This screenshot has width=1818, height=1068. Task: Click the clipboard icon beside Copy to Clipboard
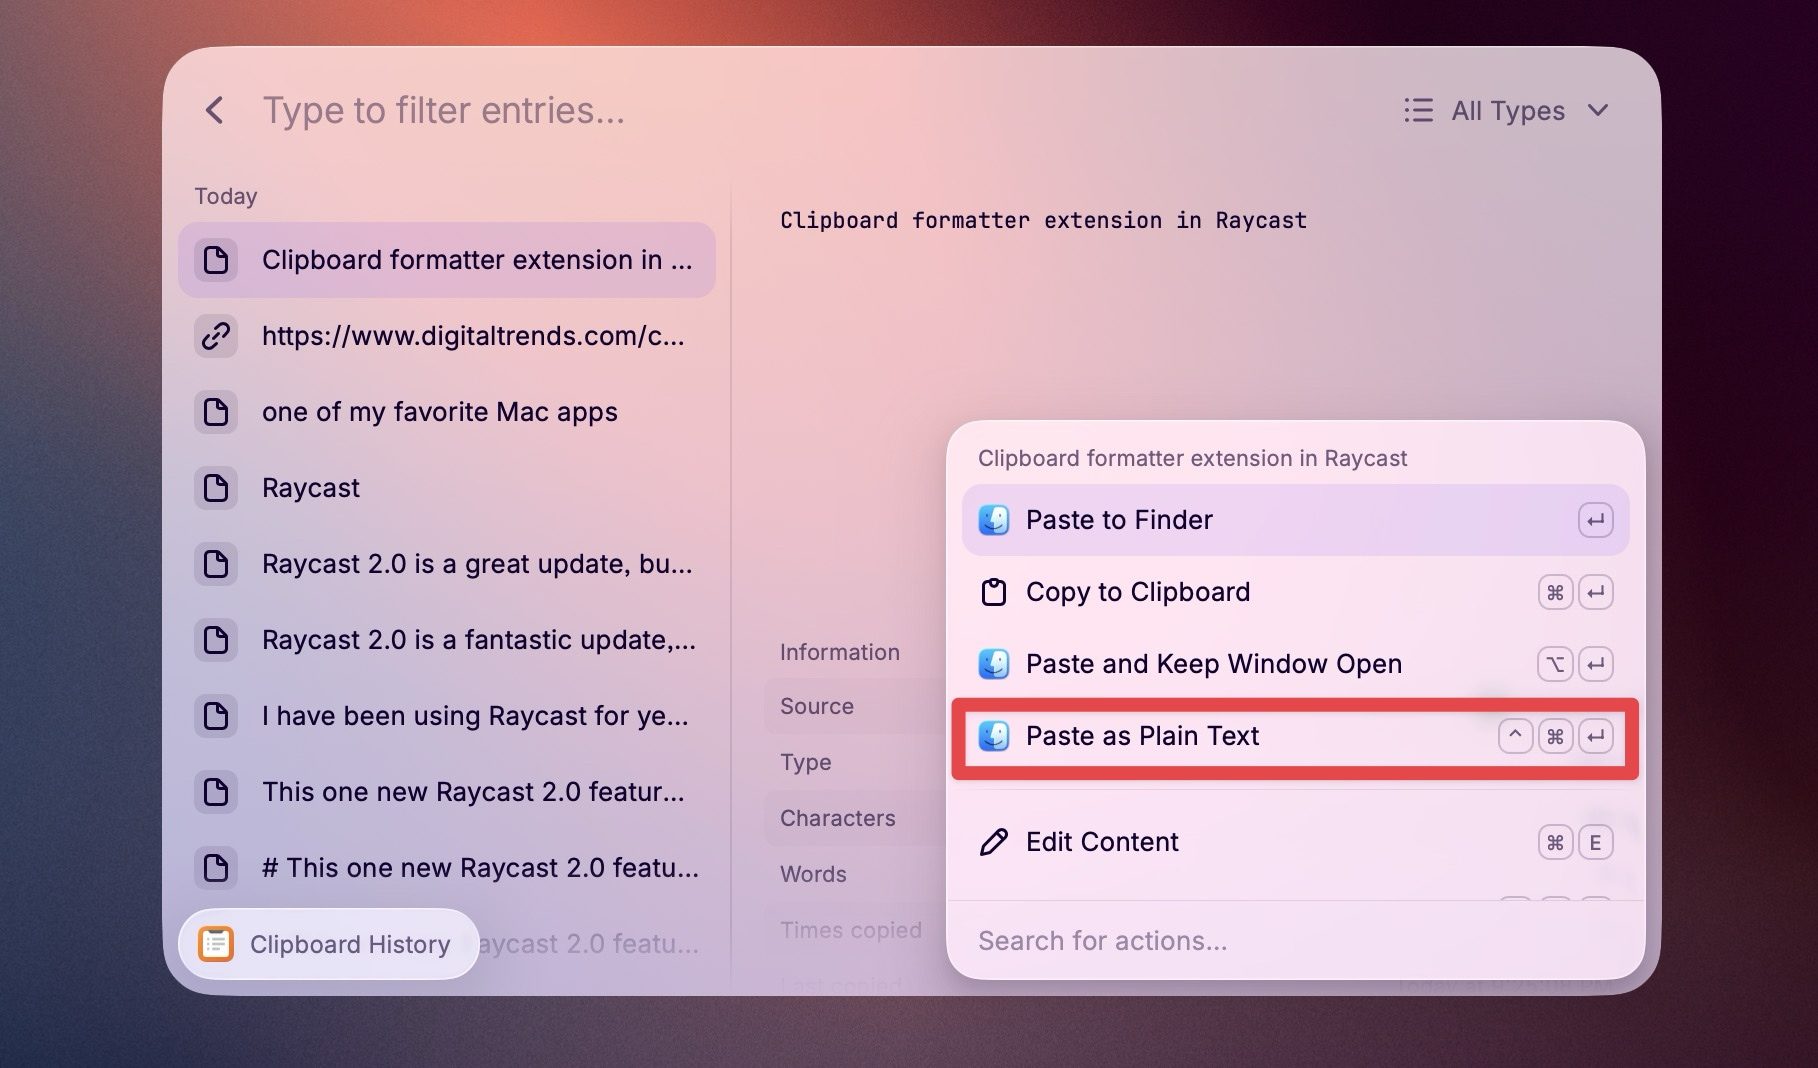coord(993,592)
